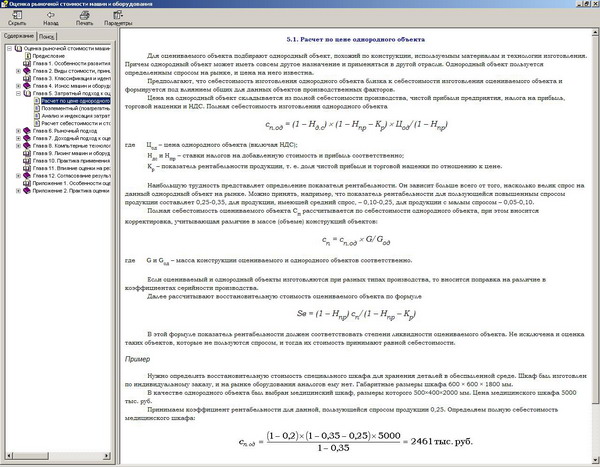Click the book icon beside Глава 9
This screenshot has width=600, height=467.
pyautogui.click(x=27, y=153)
